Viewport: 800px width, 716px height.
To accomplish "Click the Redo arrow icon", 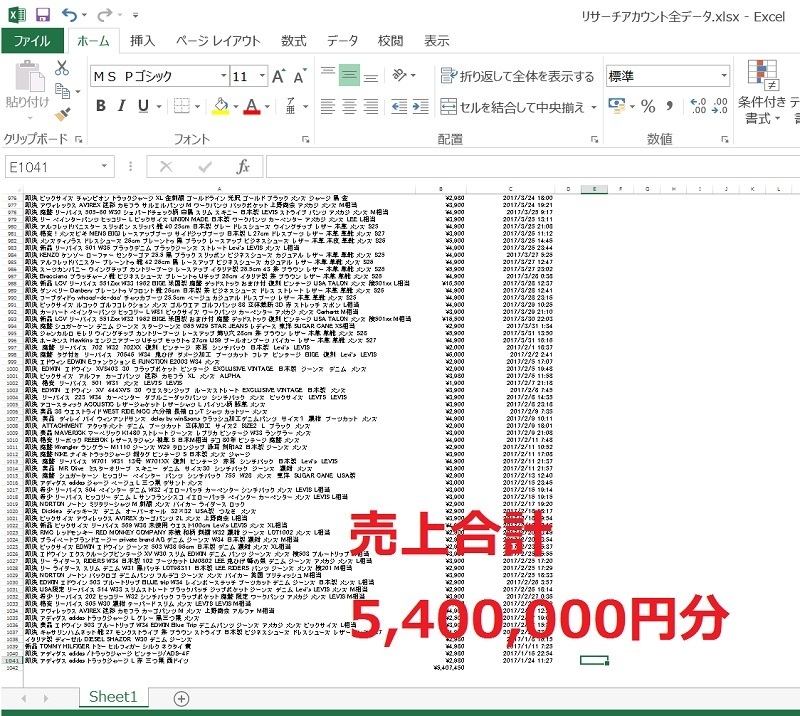I will coord(104,15).
